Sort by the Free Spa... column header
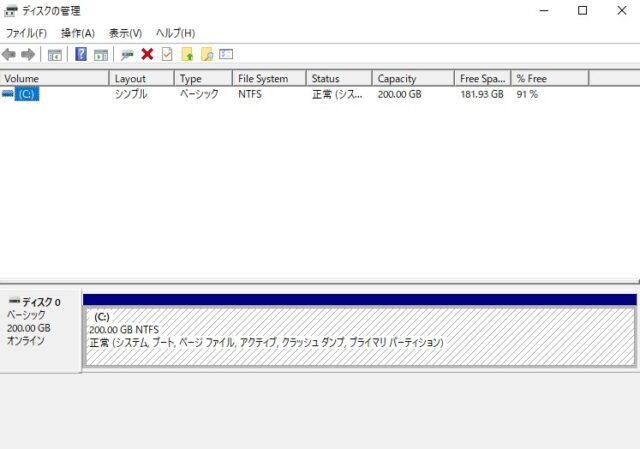Viewport: 640px width, 449px height. point(483,78)
